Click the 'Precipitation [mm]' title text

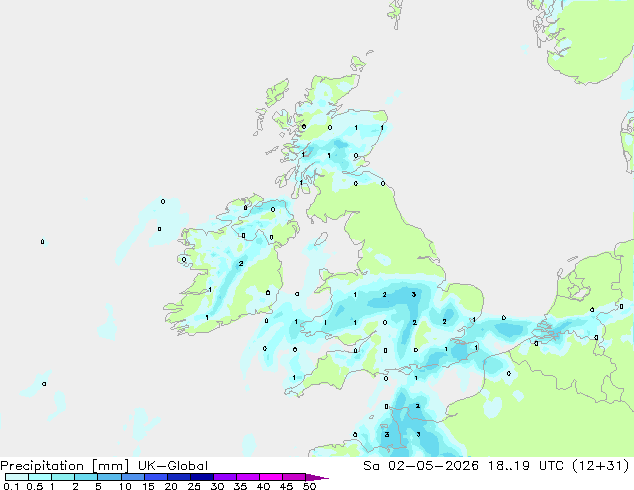[x=65, y=466]
